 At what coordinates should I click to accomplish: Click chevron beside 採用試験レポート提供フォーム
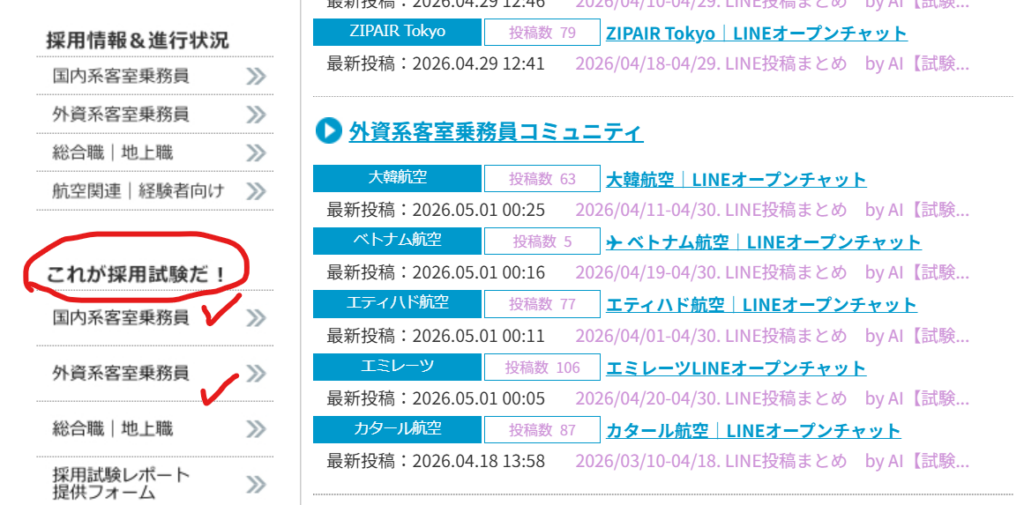click(256, 484)
